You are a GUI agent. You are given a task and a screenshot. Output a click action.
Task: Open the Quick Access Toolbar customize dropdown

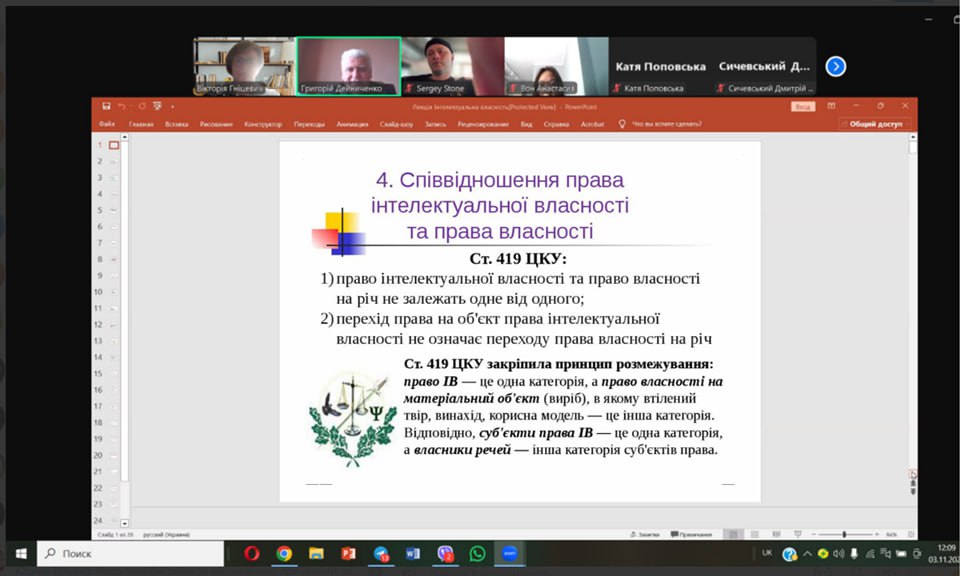coord(171,106)
